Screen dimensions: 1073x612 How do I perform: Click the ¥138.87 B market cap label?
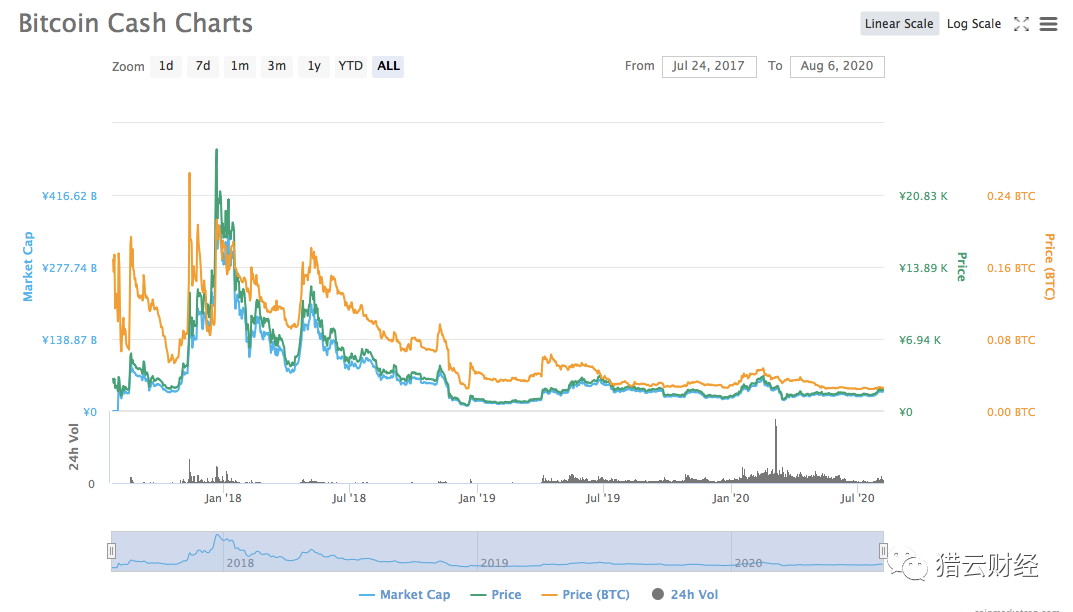tap(69, 340)
